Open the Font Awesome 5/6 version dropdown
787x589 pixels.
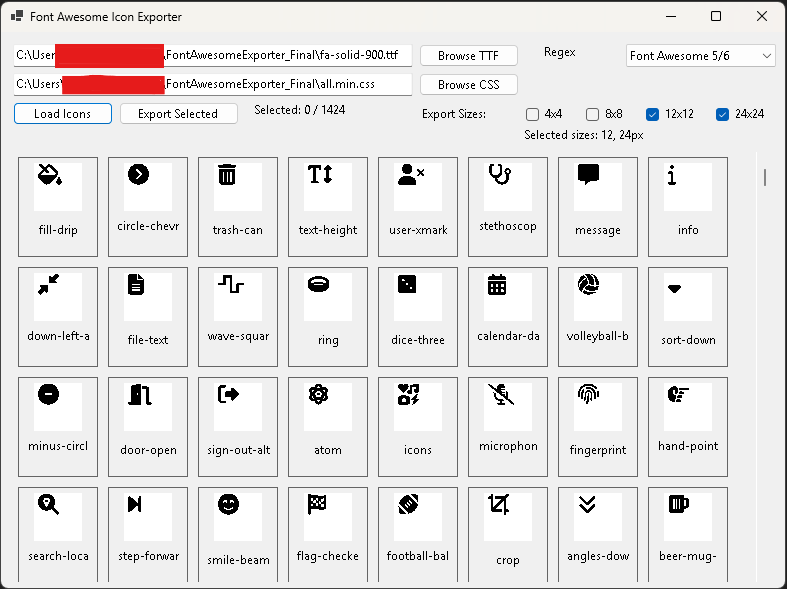(x=700, y=56)
